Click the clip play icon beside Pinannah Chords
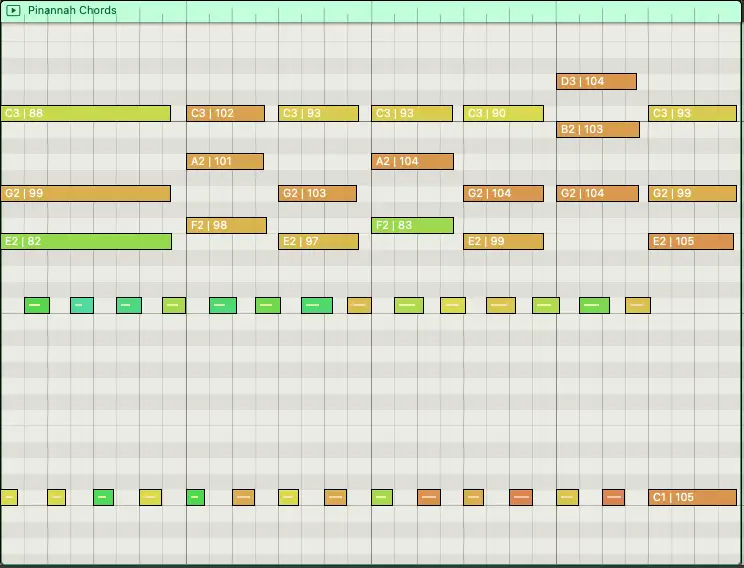Screen dimensions: 744x568 coord(13,10)
